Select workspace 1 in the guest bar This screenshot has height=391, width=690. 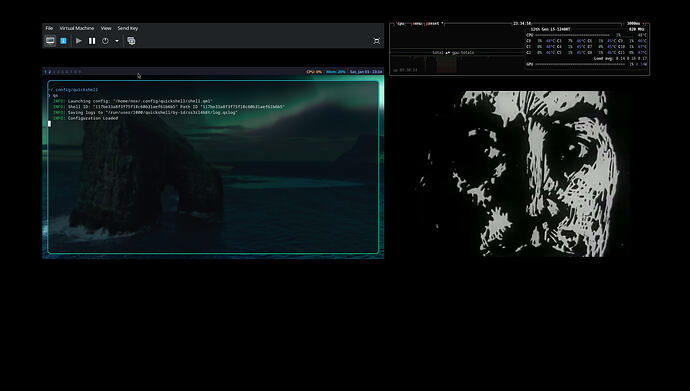45,72
